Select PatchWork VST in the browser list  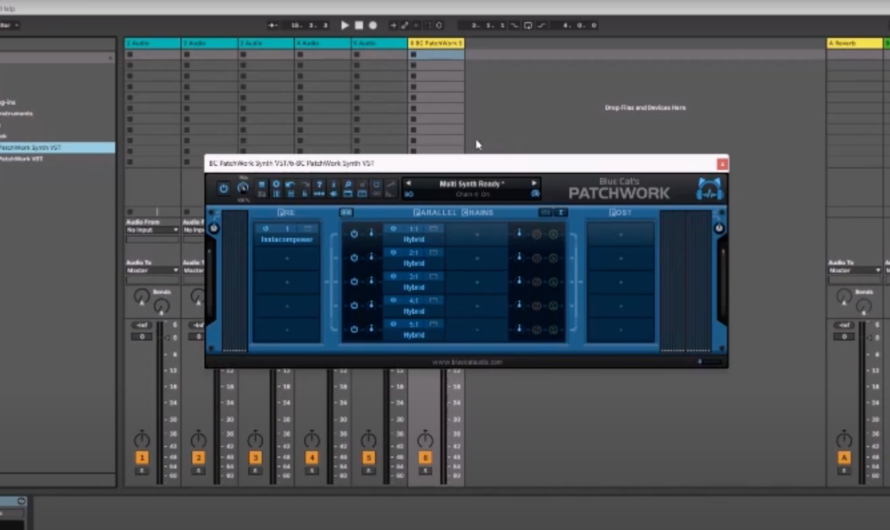click(x=22, y=159)
